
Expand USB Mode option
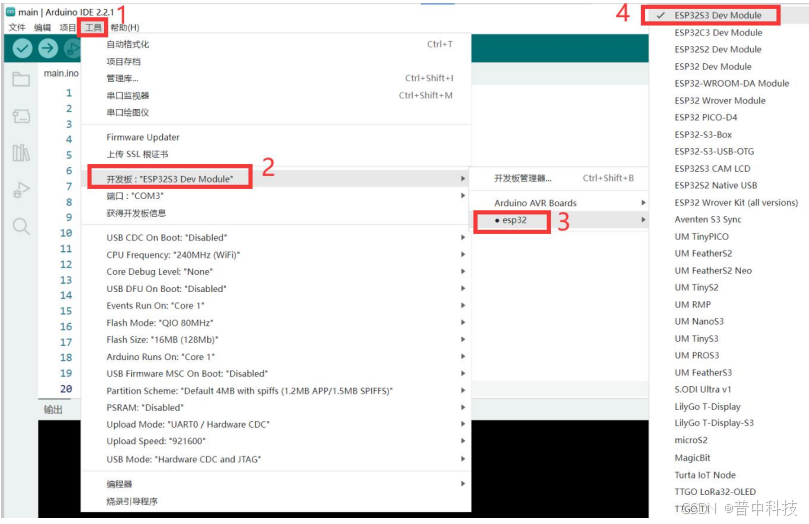[x=276, y=459]
